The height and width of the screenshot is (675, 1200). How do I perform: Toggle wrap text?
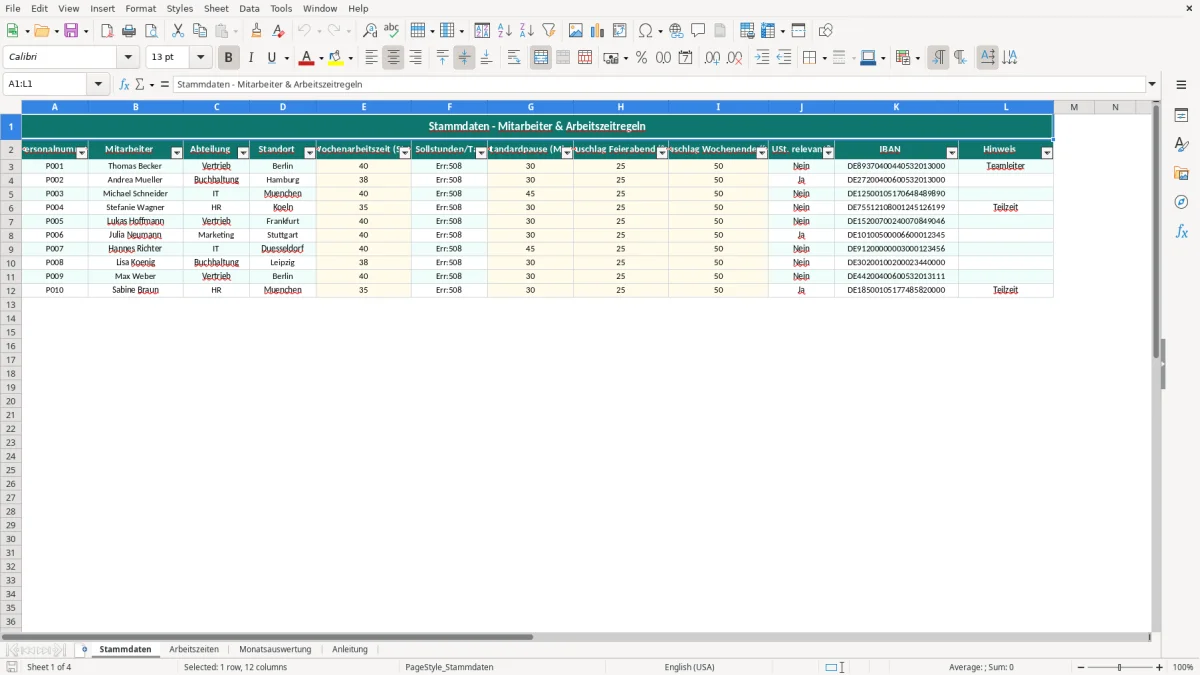tap(514, 58)
